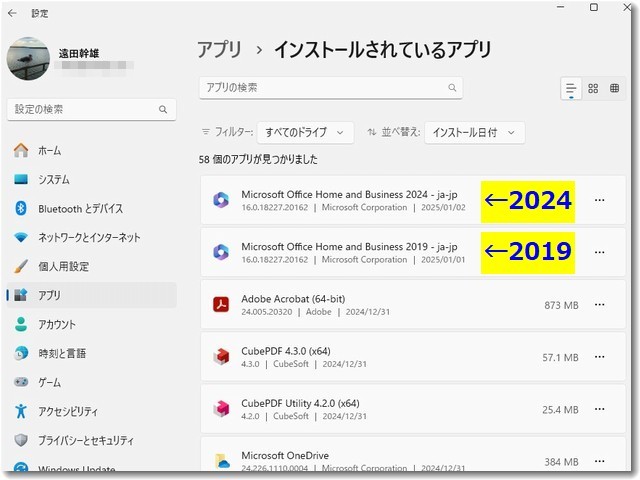Click the CubePDF Utility app icon
Screen dimensions: 640x480
point(221,409)
